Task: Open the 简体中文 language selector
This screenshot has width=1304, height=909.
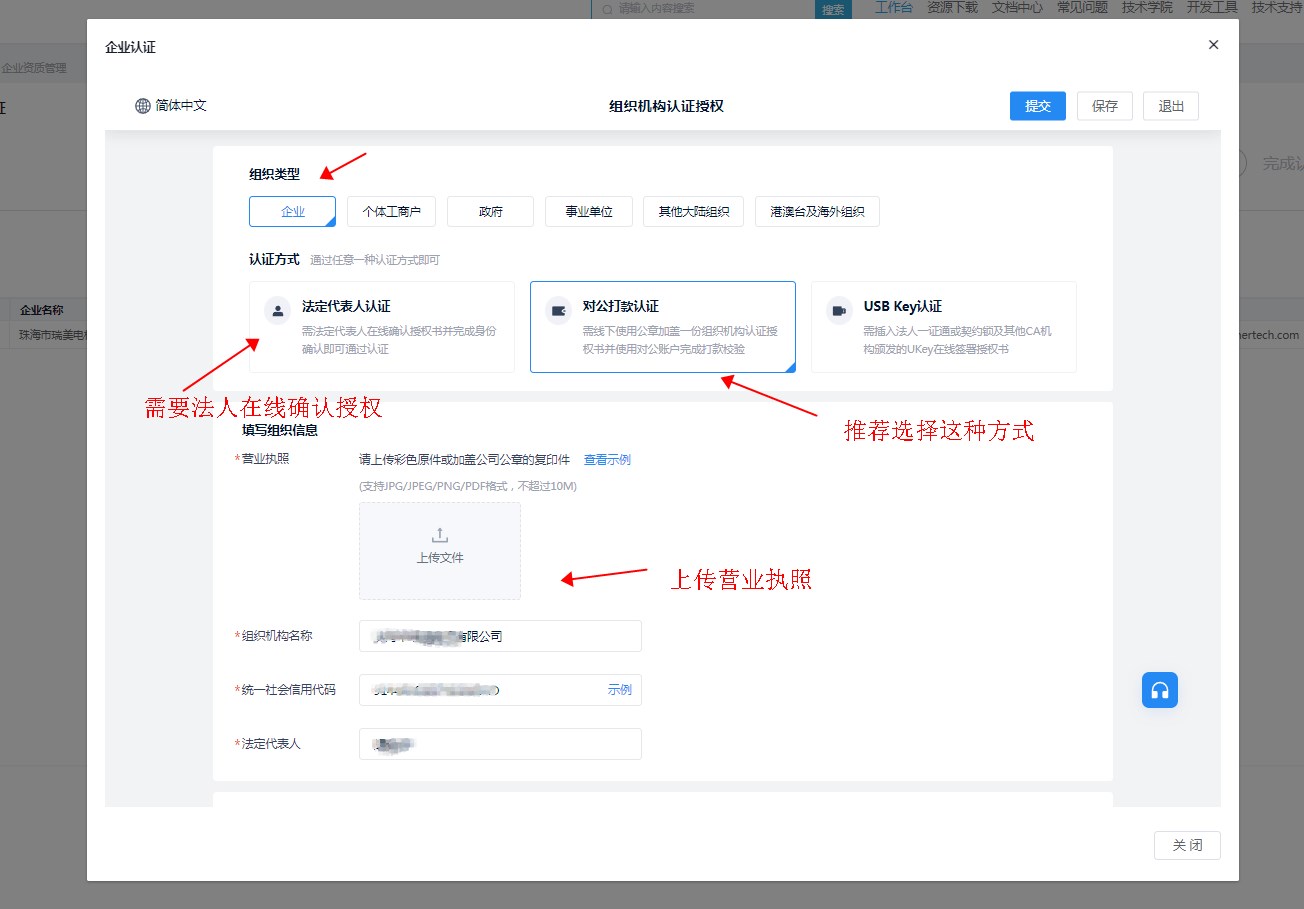Action: (x=171, y=106)
